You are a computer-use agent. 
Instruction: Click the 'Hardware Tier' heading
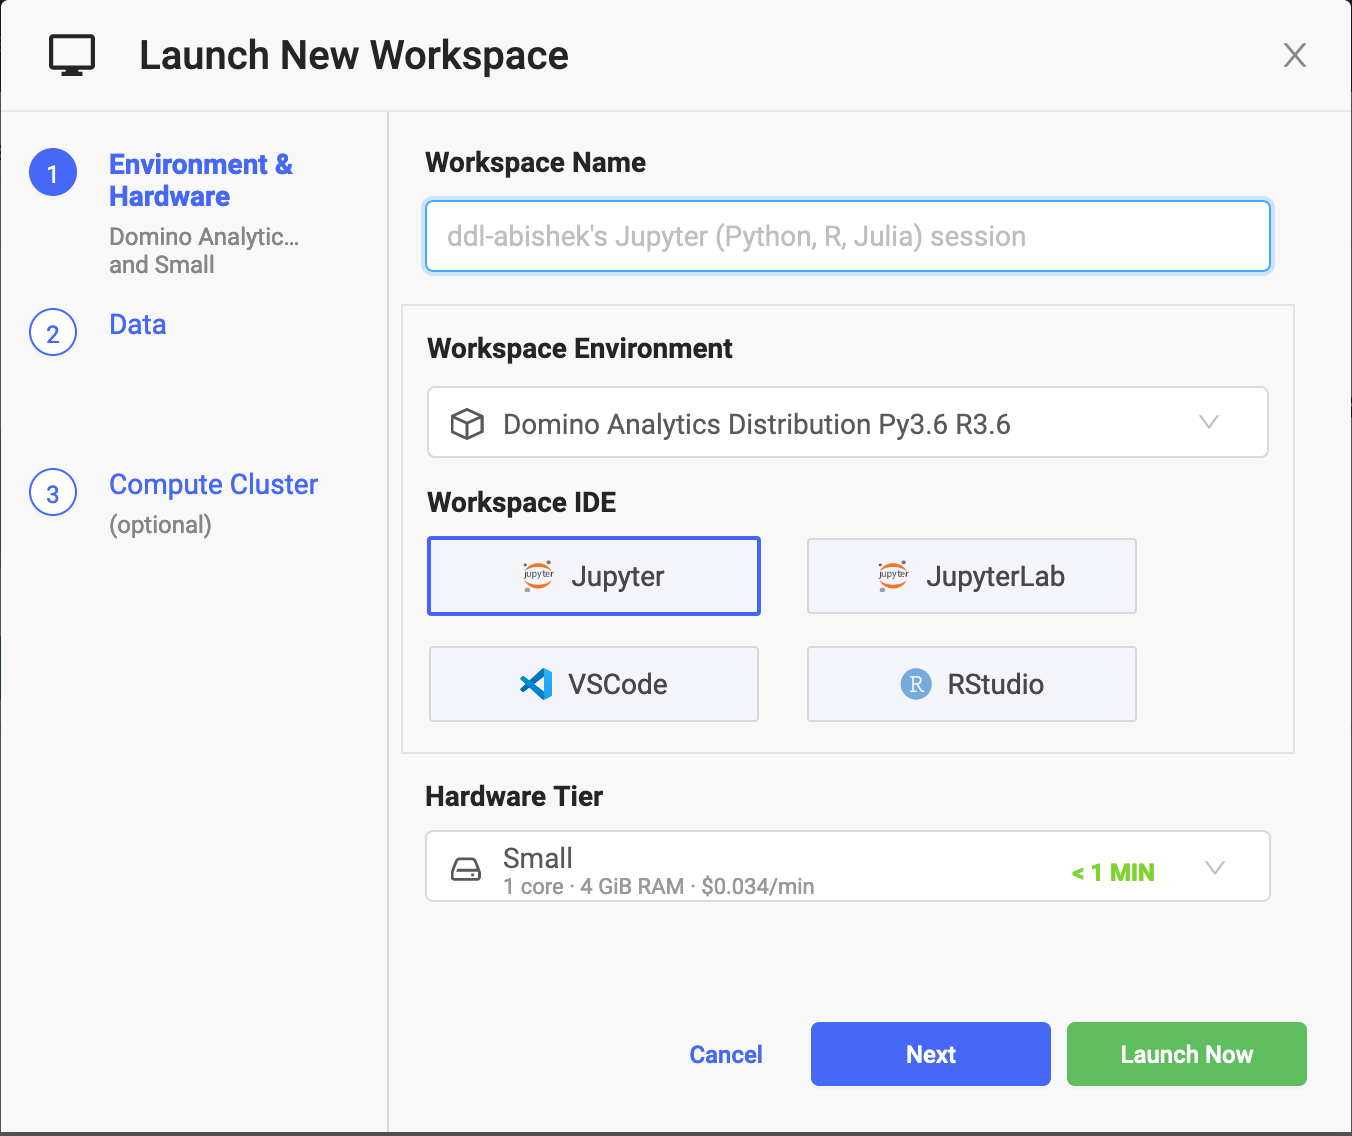pyautogui.click(x=514, y=796)
